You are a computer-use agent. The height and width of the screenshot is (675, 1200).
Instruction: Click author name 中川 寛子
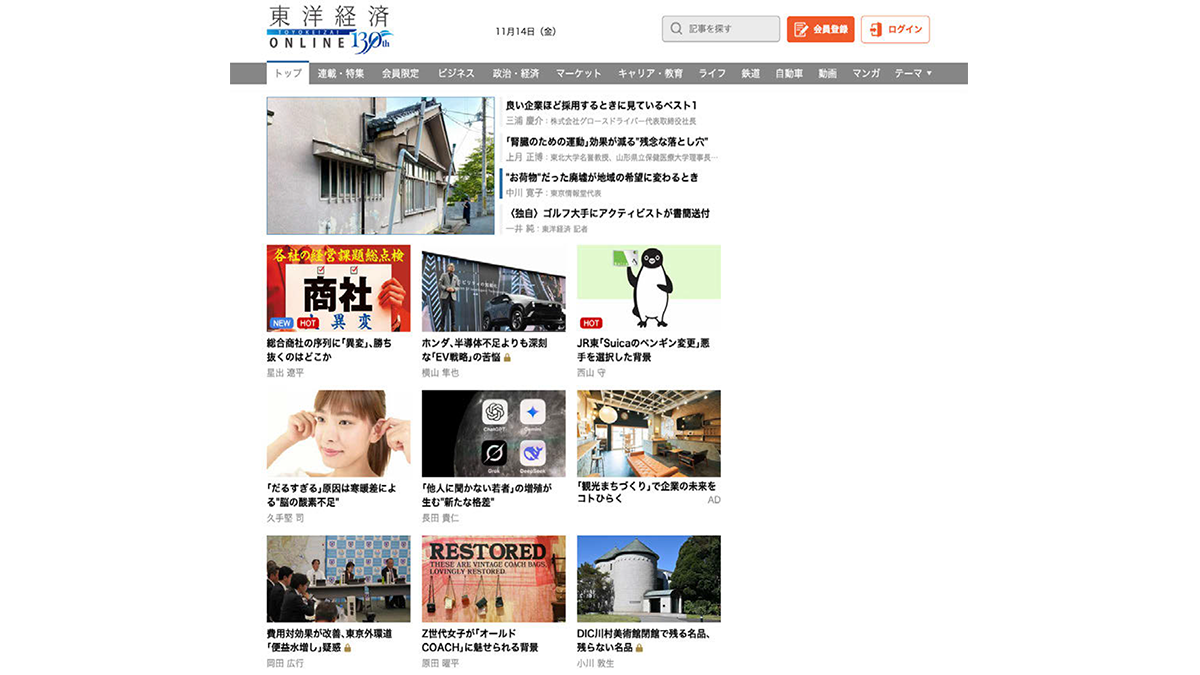(524, 193)
